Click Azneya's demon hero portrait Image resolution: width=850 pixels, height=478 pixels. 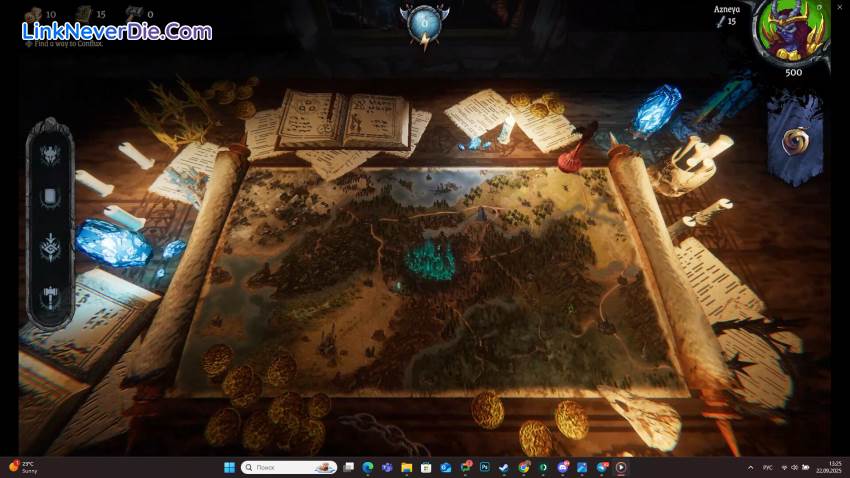point(792,32)
